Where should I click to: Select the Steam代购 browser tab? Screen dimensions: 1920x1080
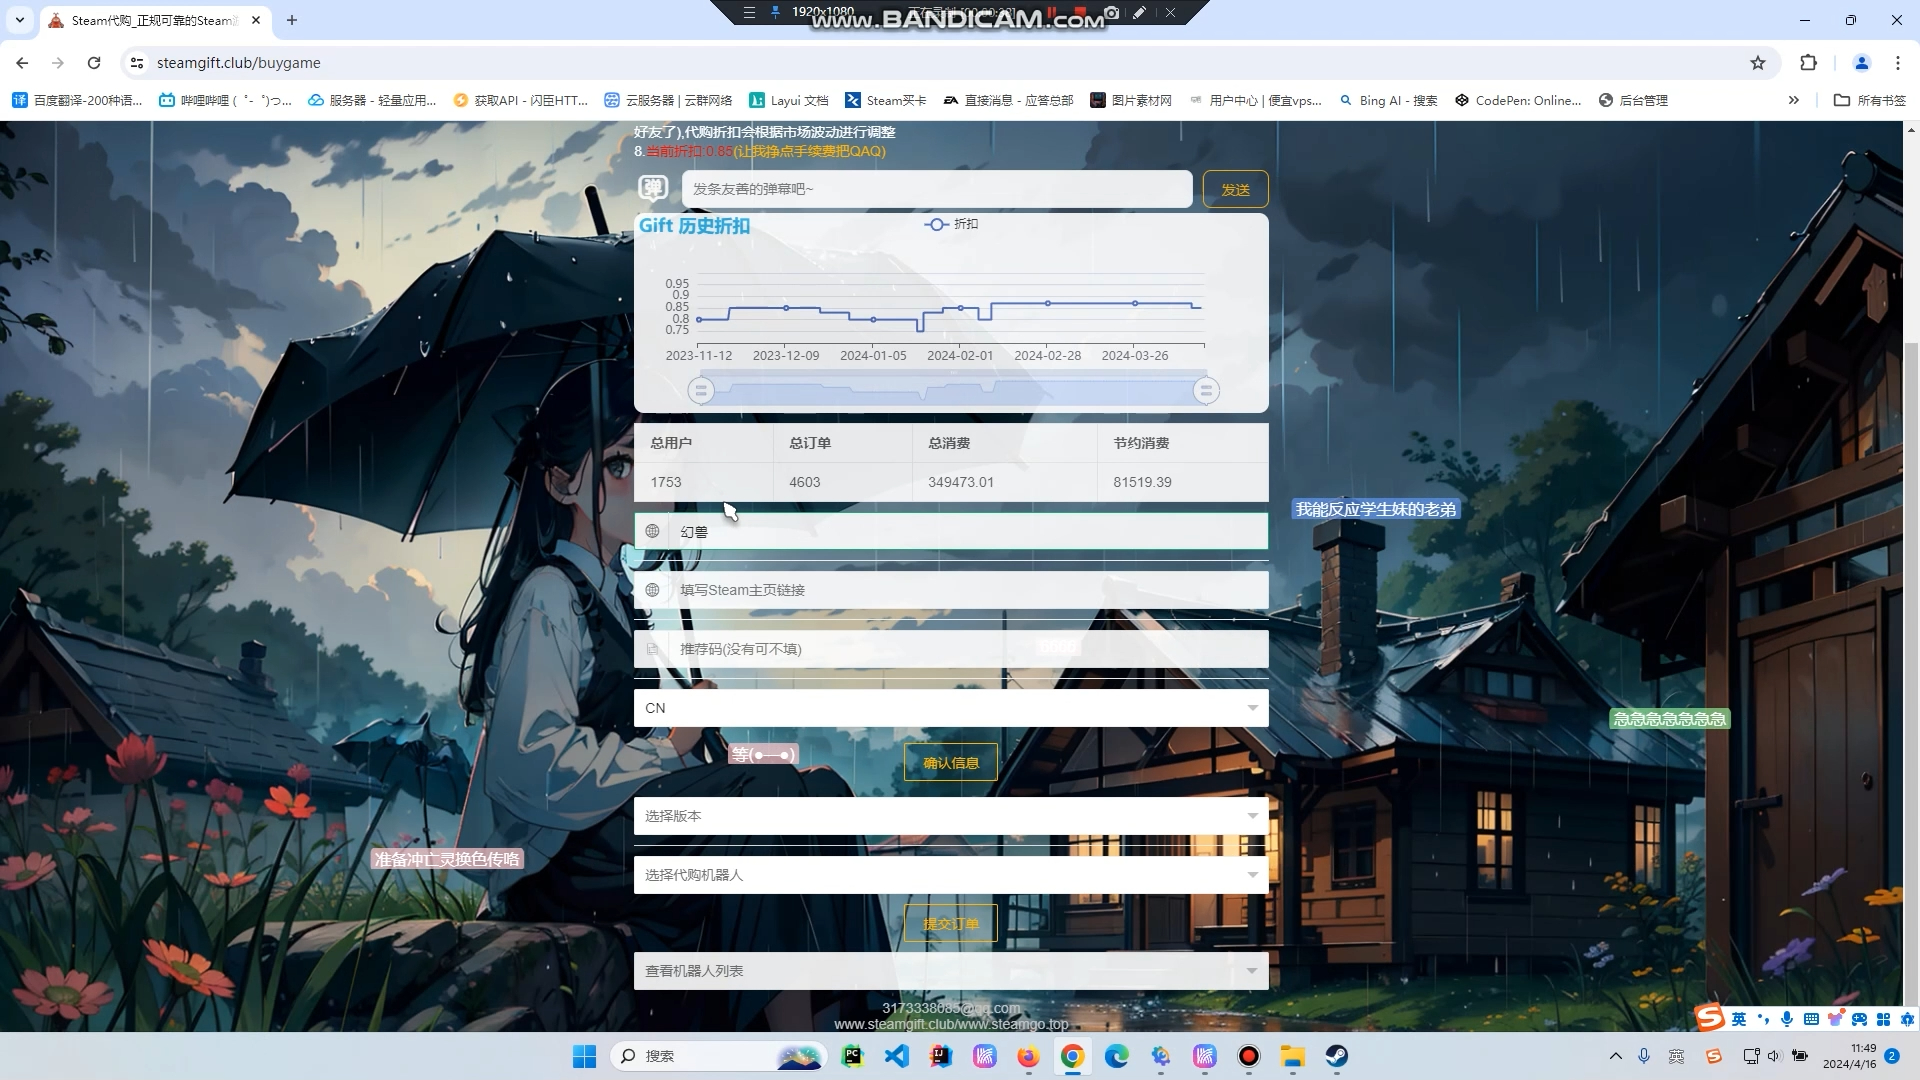[155, 20]
